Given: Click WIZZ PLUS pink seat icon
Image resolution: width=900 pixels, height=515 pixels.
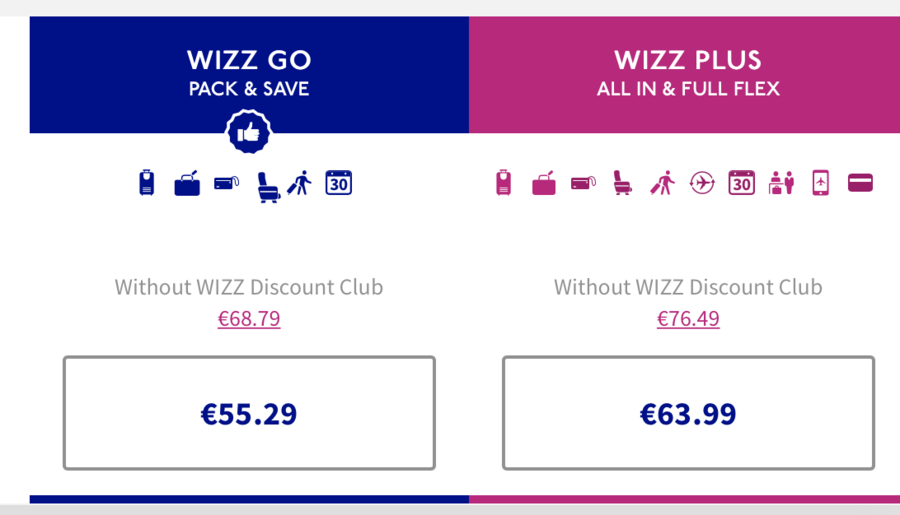Looking at the screenshot, I should 622,183.
